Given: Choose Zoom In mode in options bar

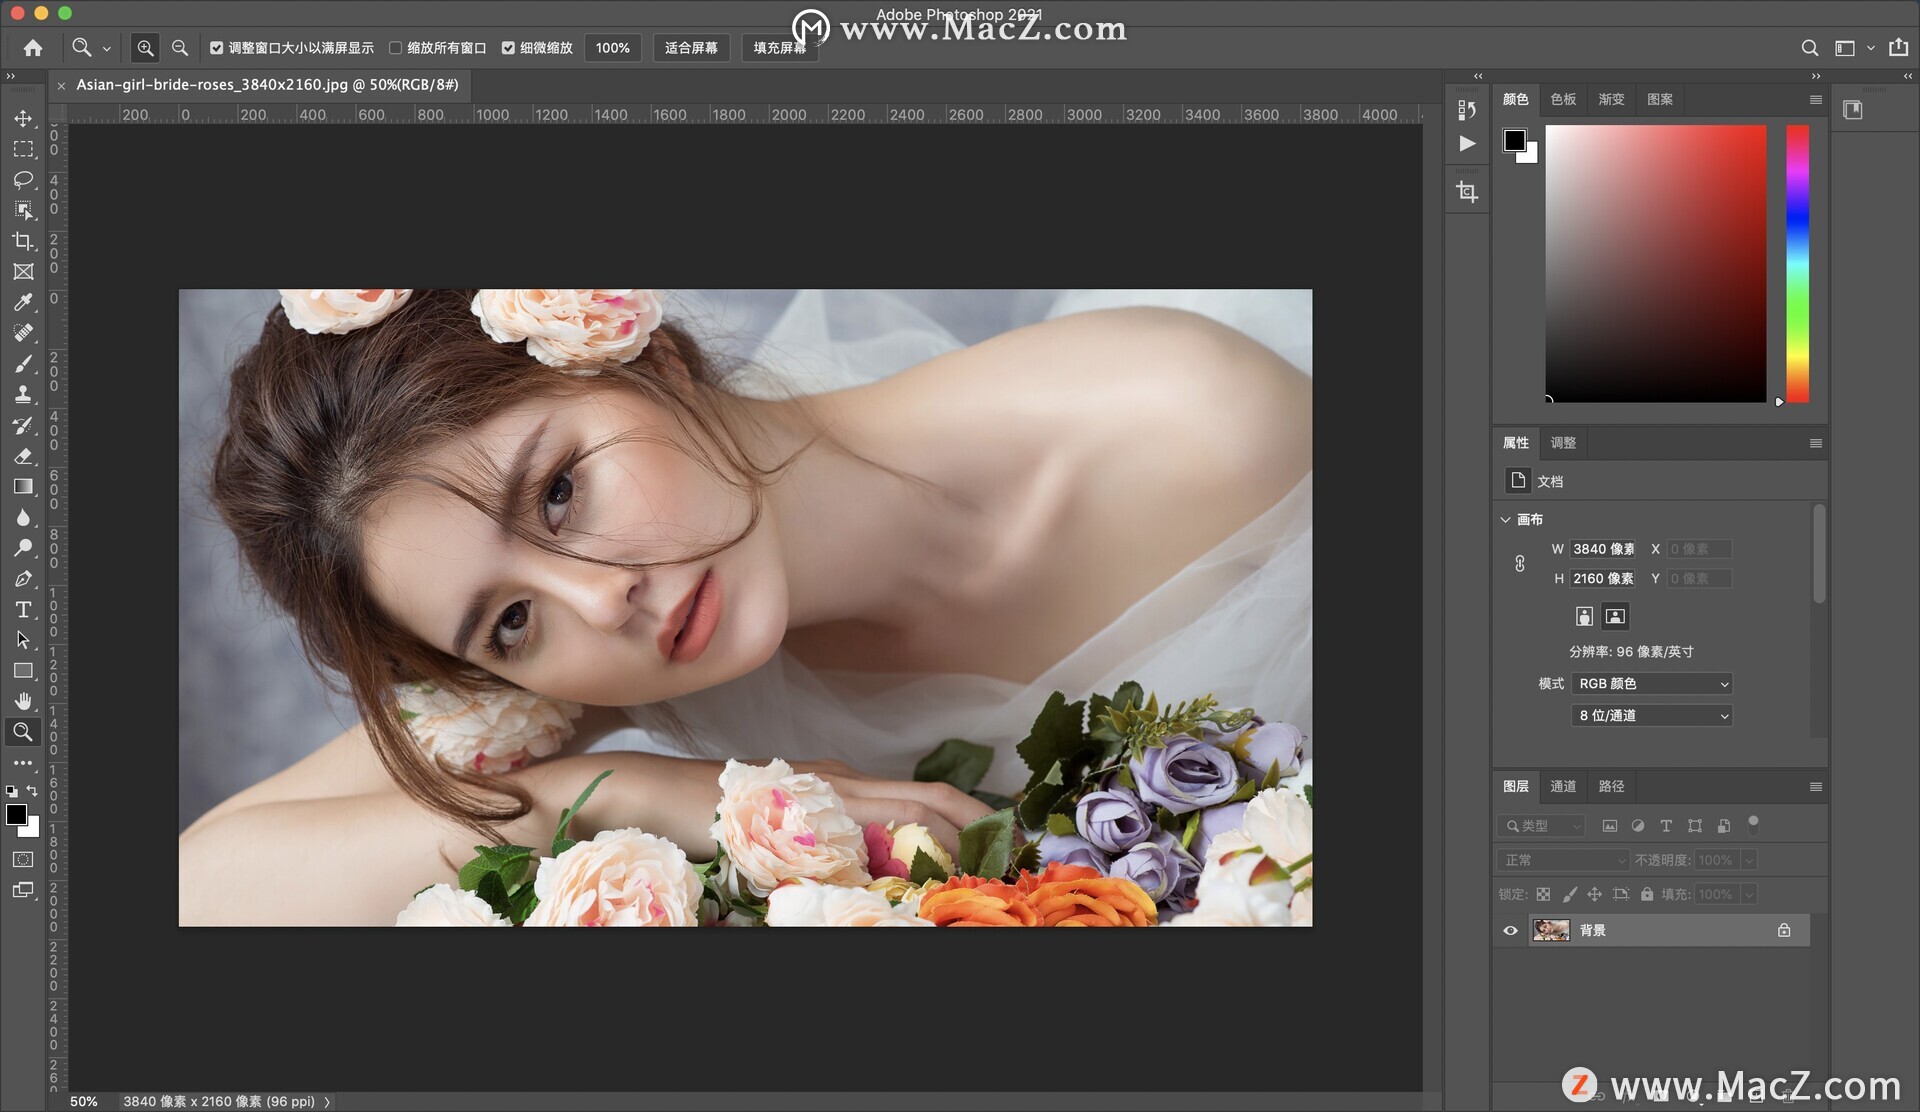Looking at the screenshot, I should coord(146,47).
